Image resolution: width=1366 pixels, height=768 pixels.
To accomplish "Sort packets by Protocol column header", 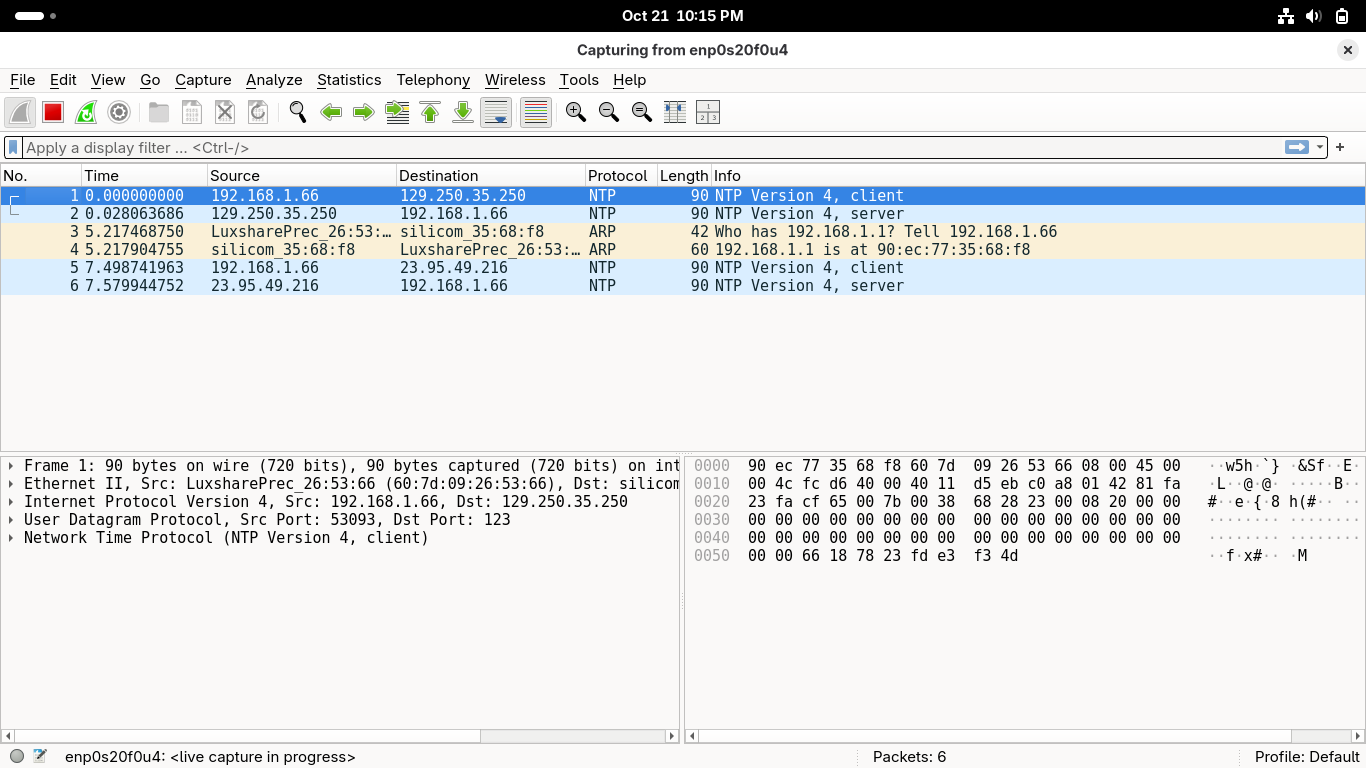I will [617, 176].
